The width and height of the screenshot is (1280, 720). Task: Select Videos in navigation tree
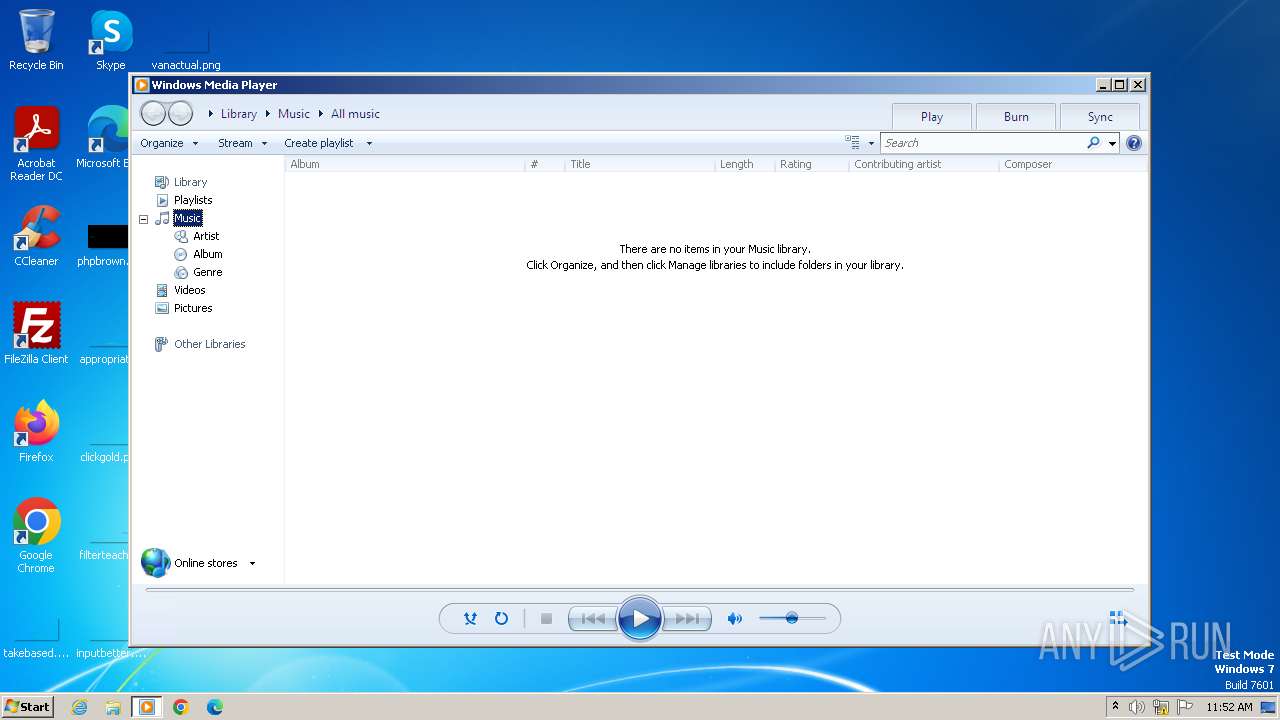point(189,290)
